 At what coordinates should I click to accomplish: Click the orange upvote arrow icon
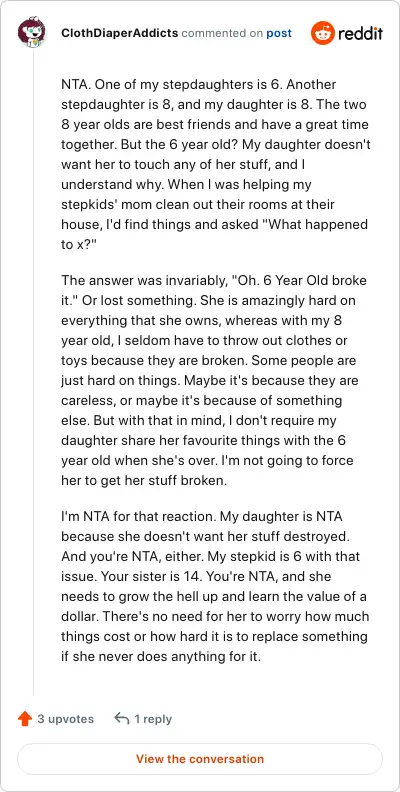[x=25, y=718]
